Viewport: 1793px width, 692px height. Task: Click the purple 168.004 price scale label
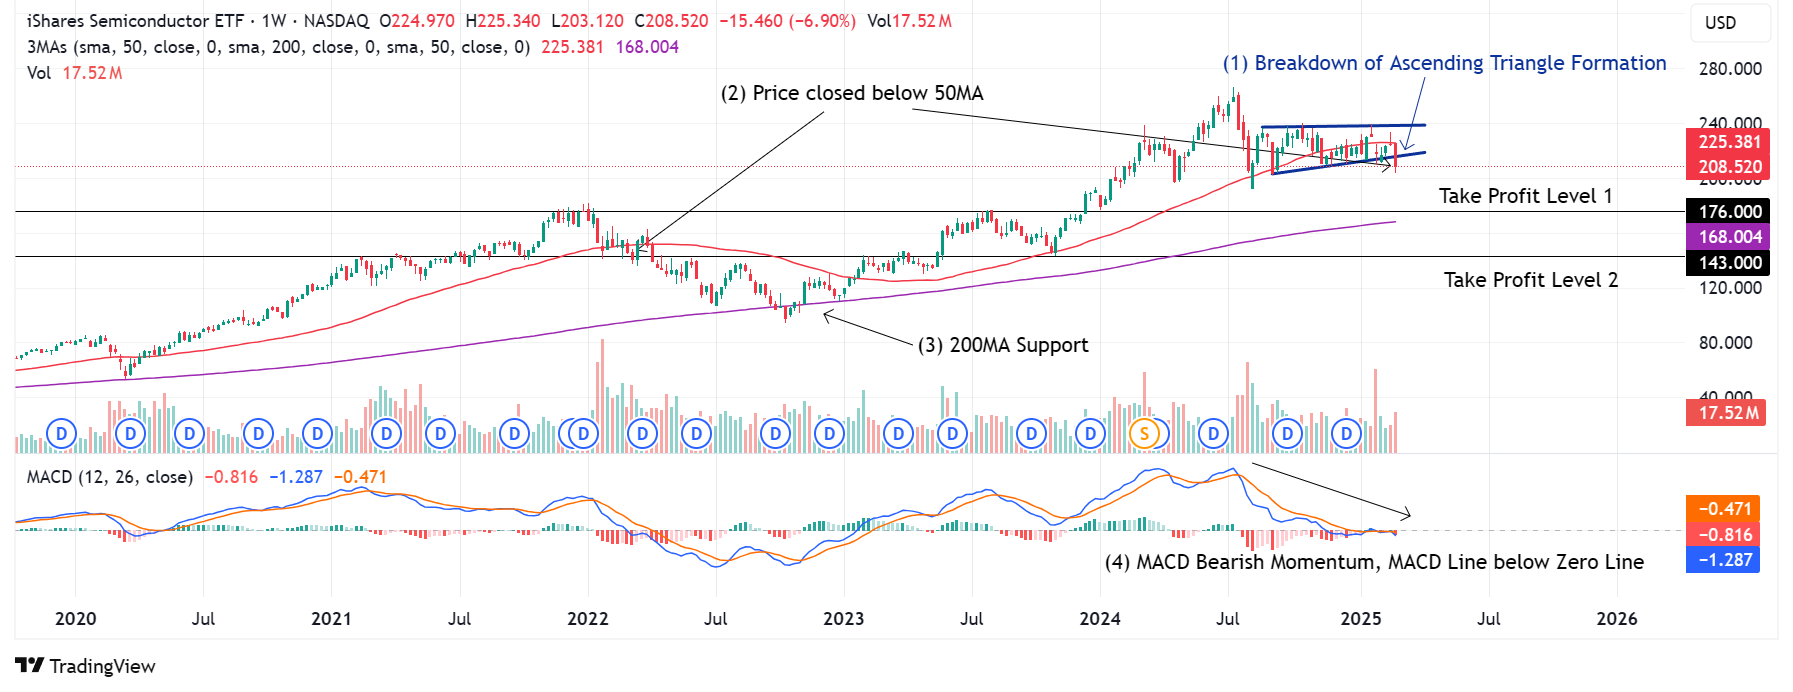tap(1728, 237)
